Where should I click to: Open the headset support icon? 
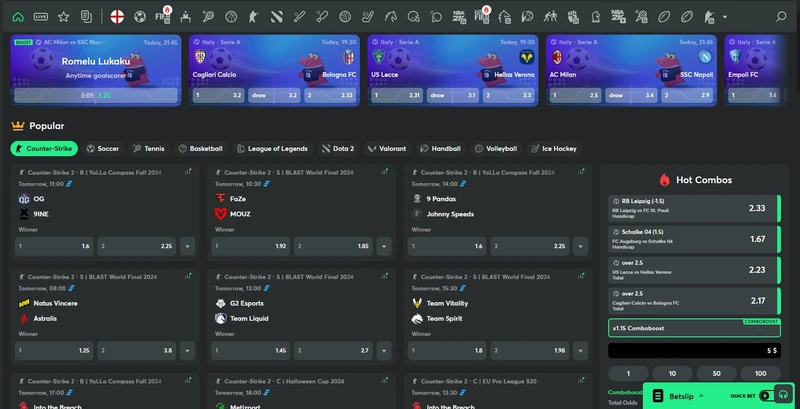[x=783, y=395]
